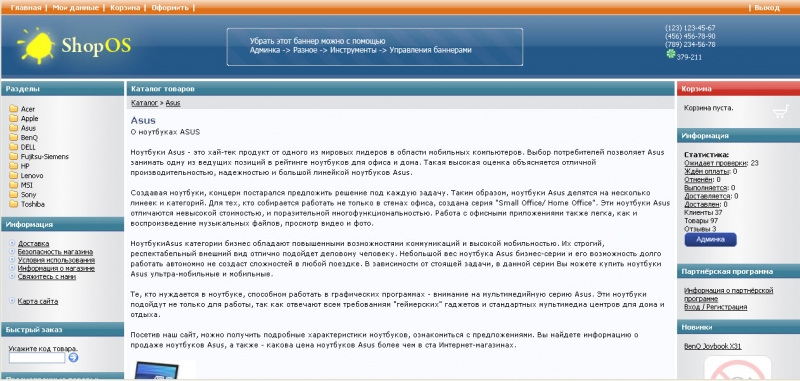Click Выход to log out
The height and width of the screenshot is (381, 800).
click(767, 8)
